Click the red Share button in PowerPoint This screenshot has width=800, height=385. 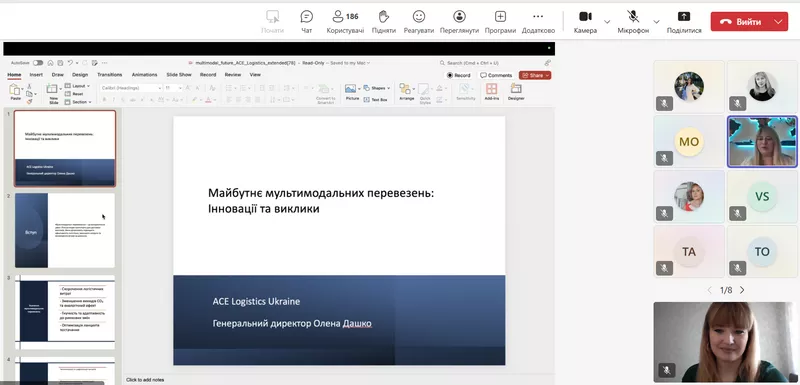535,75
